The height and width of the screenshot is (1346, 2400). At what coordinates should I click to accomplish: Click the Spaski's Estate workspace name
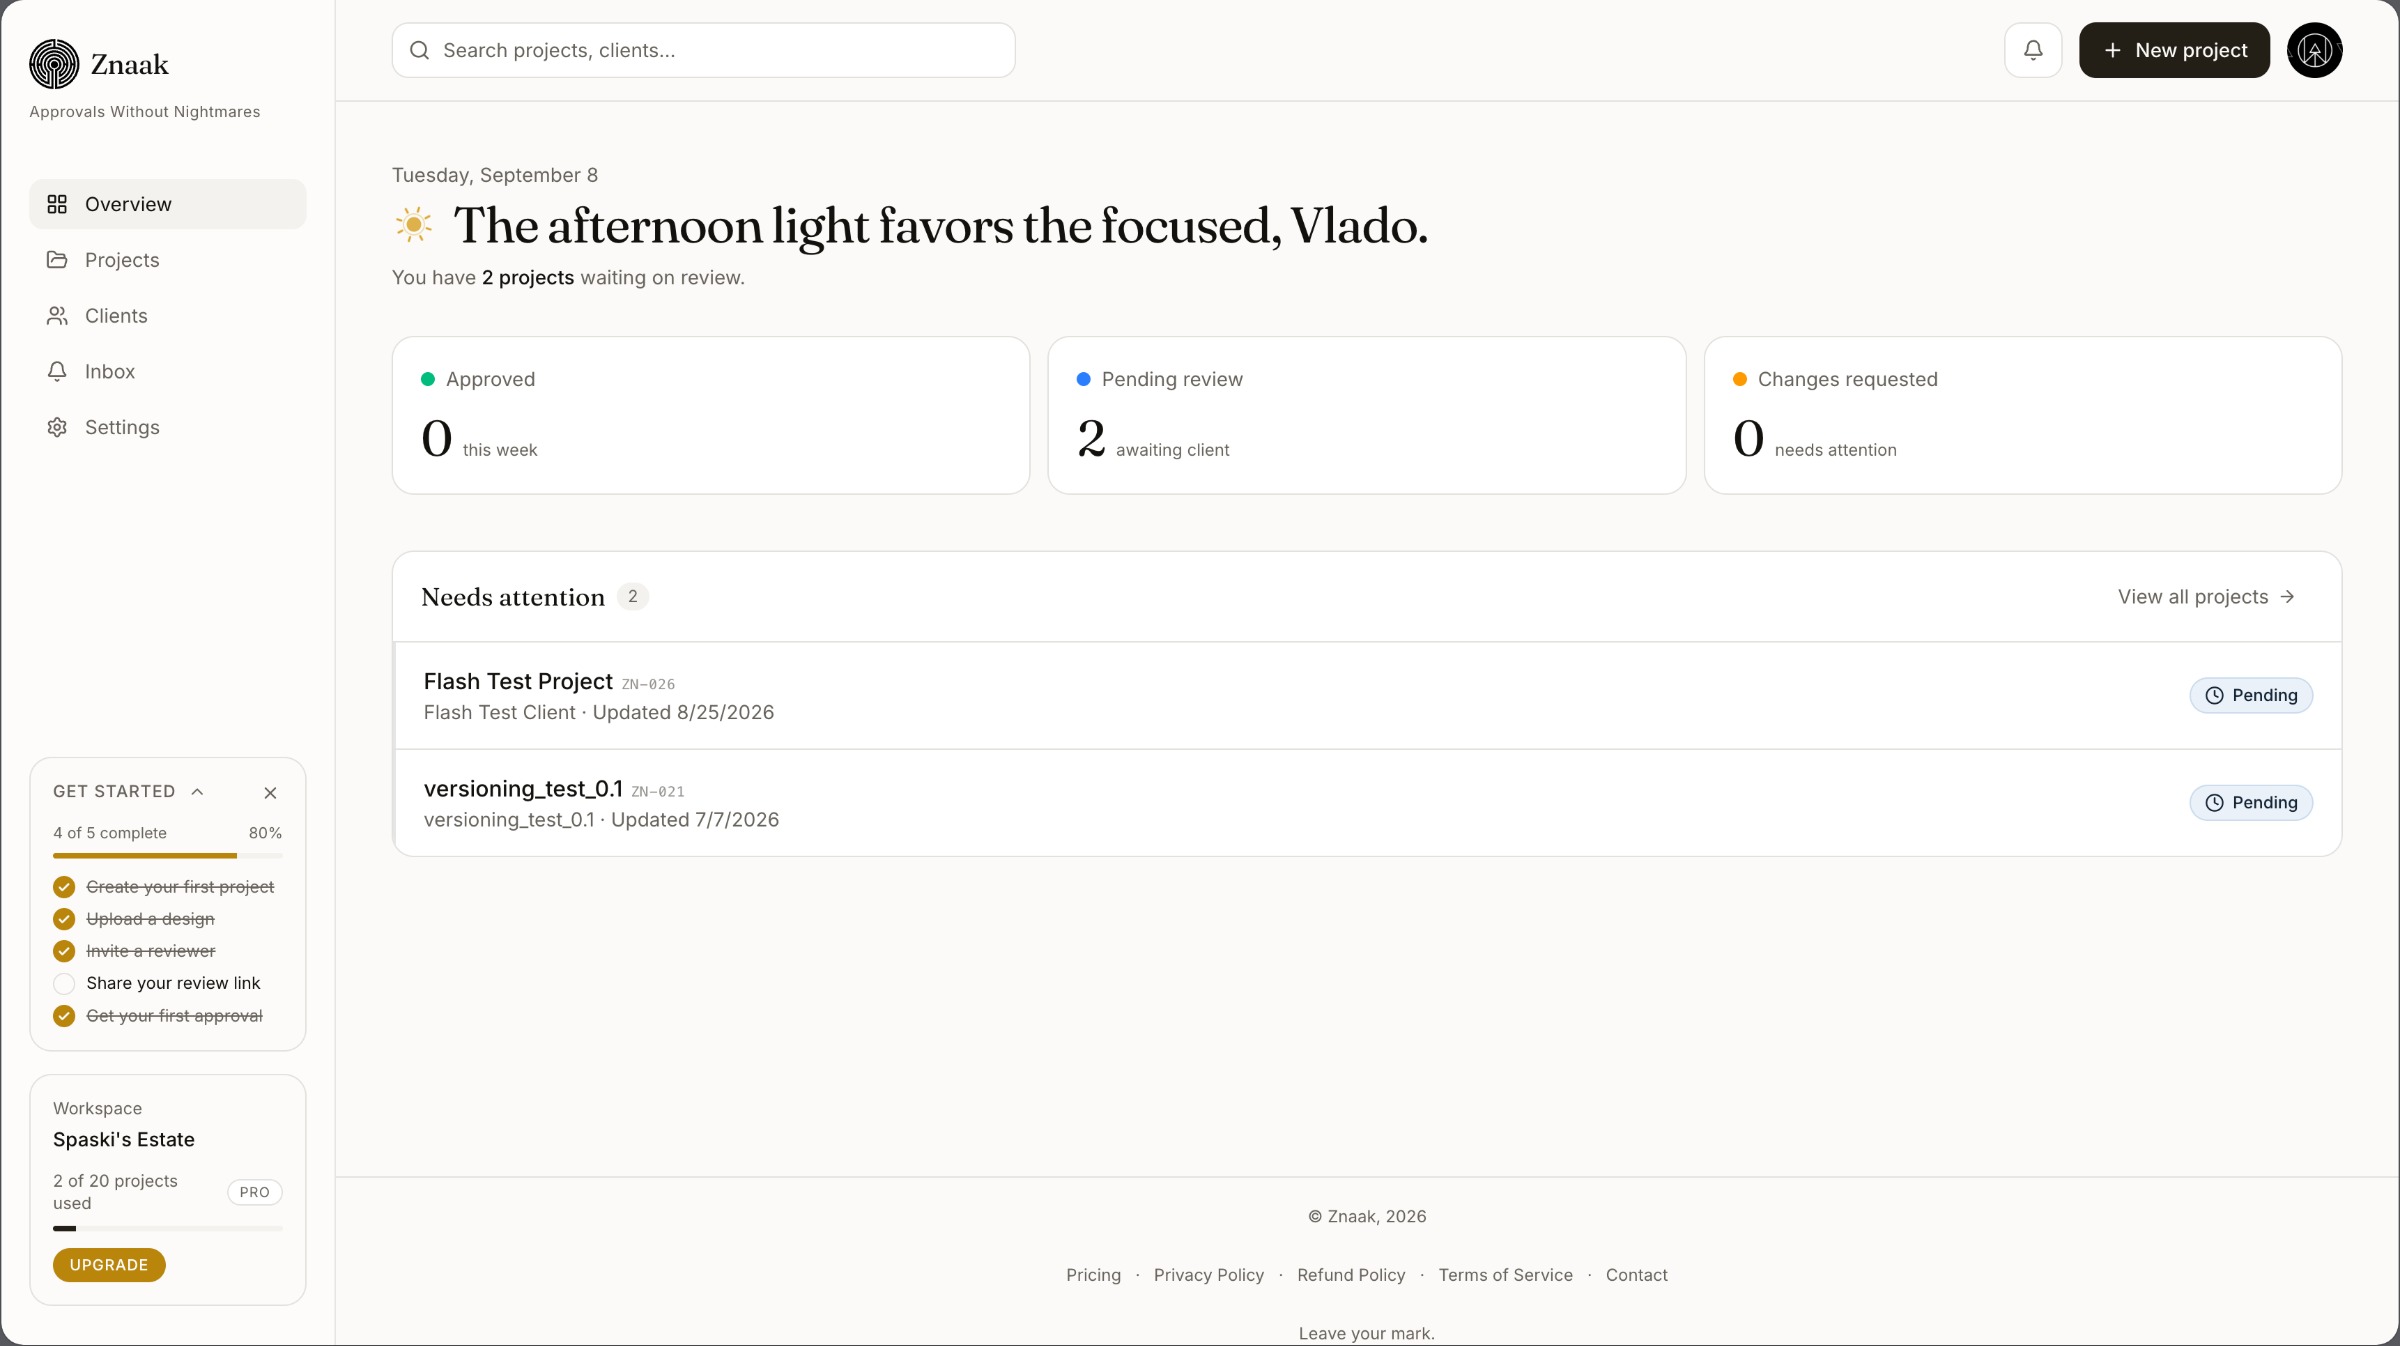(x=124, y=1140)
